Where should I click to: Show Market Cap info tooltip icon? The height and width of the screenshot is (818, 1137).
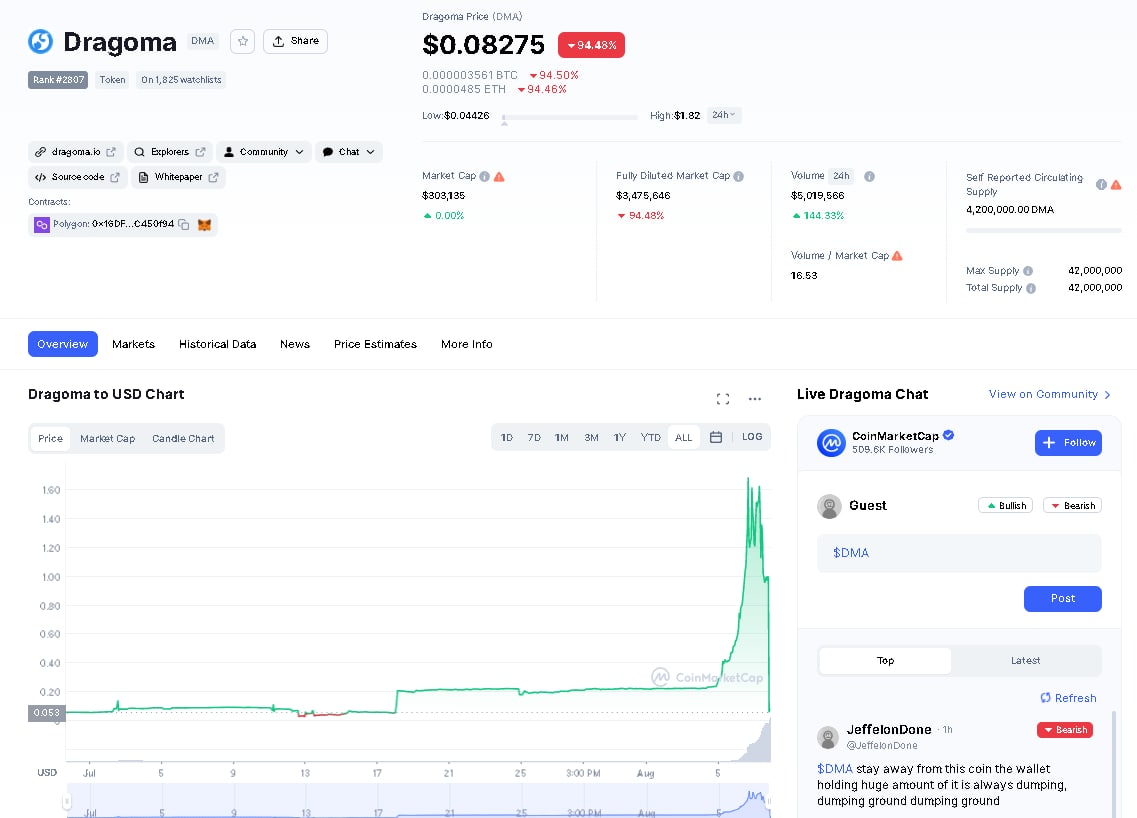tap(484, 176)
